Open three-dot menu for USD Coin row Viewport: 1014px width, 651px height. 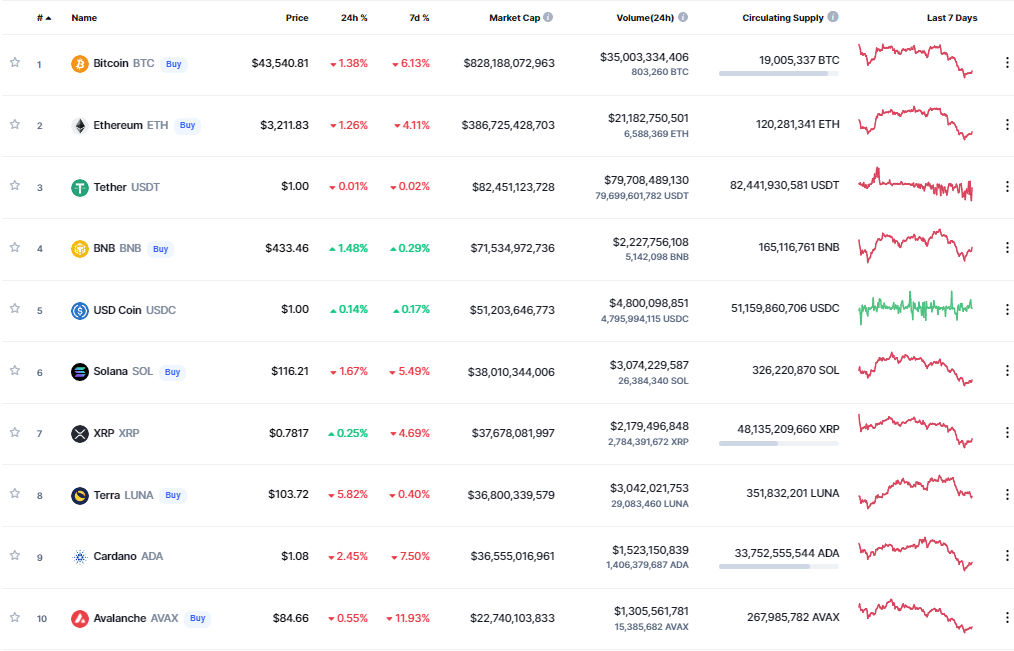pyautogui.click(x=1007, y=309)
